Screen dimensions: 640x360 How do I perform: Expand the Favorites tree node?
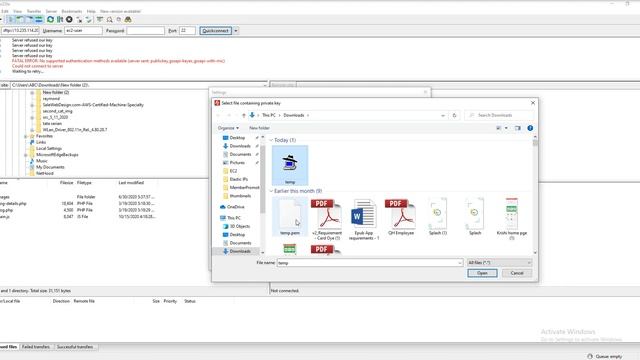26,136
